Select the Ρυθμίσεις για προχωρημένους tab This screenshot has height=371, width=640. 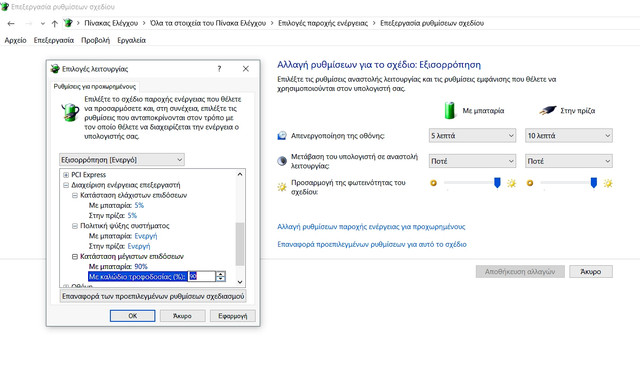click(95, 87)
